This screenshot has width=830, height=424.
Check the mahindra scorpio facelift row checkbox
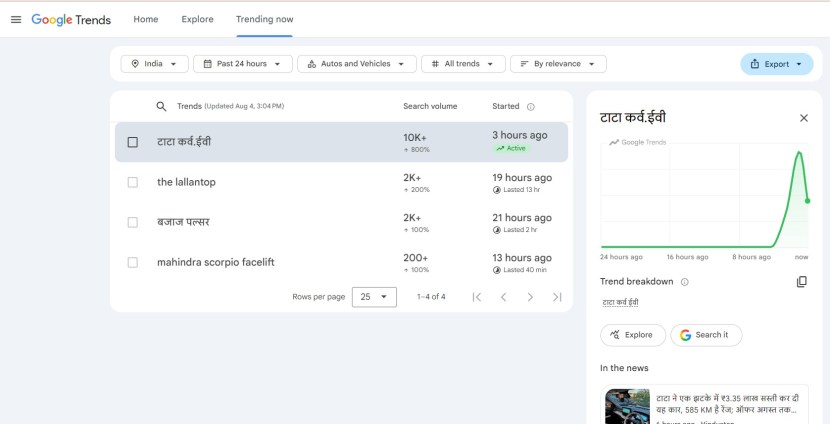click(133, 263)
